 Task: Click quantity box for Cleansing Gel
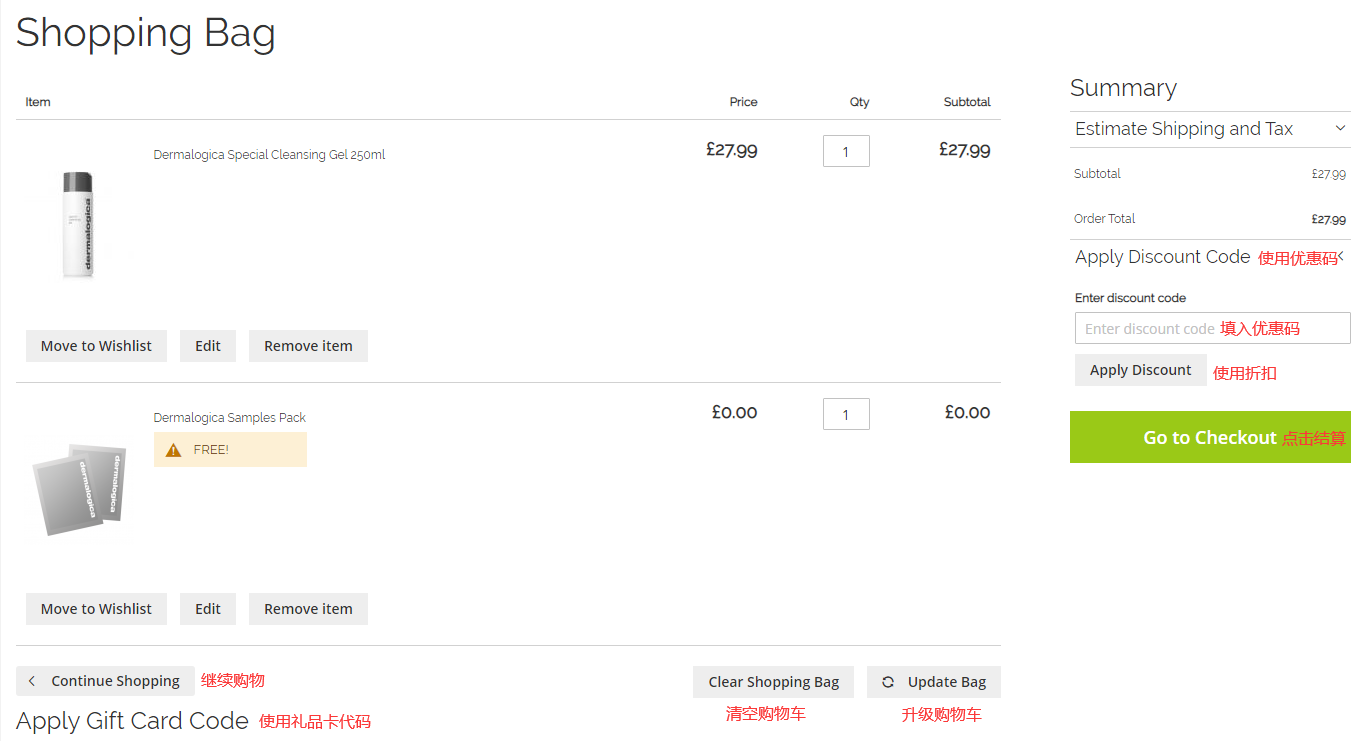click(846, 151)
